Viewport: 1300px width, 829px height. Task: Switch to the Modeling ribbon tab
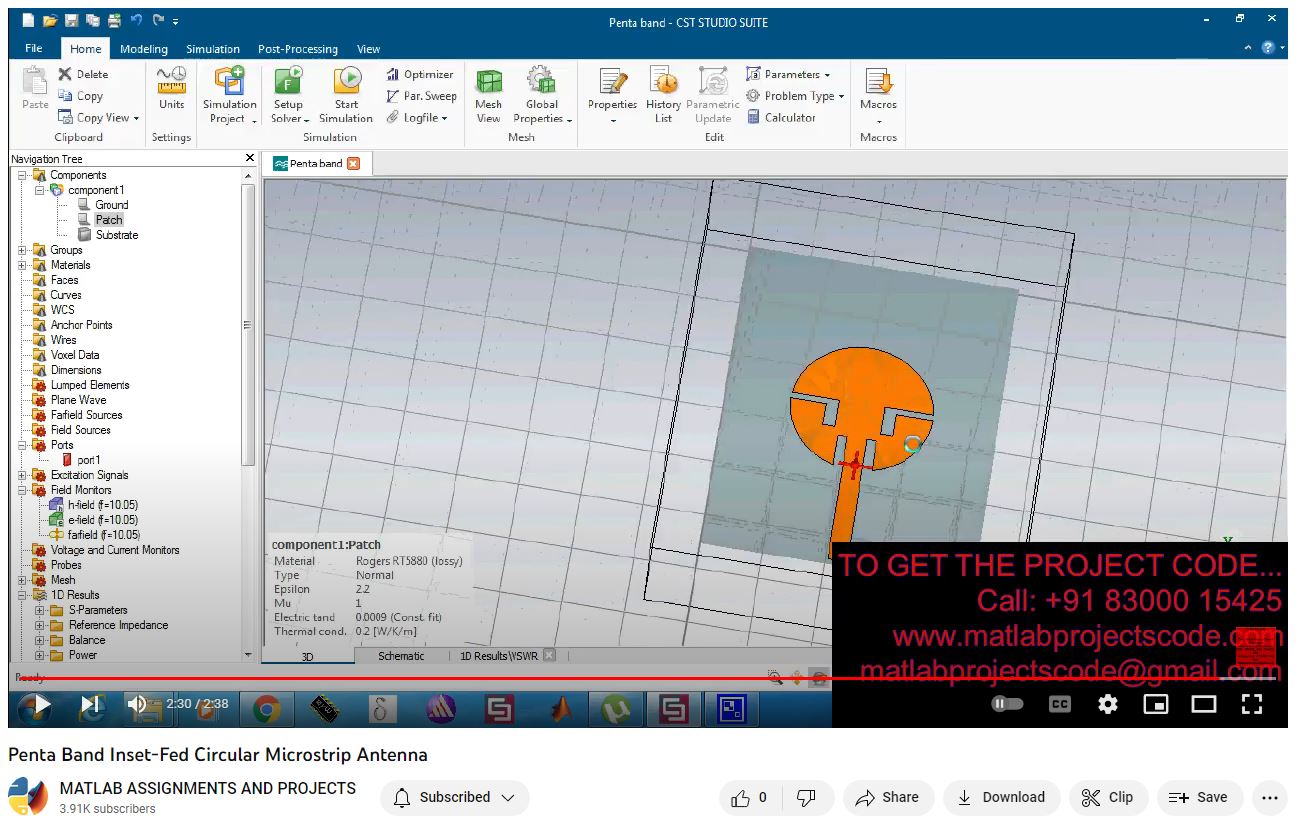tap(143, 49)
